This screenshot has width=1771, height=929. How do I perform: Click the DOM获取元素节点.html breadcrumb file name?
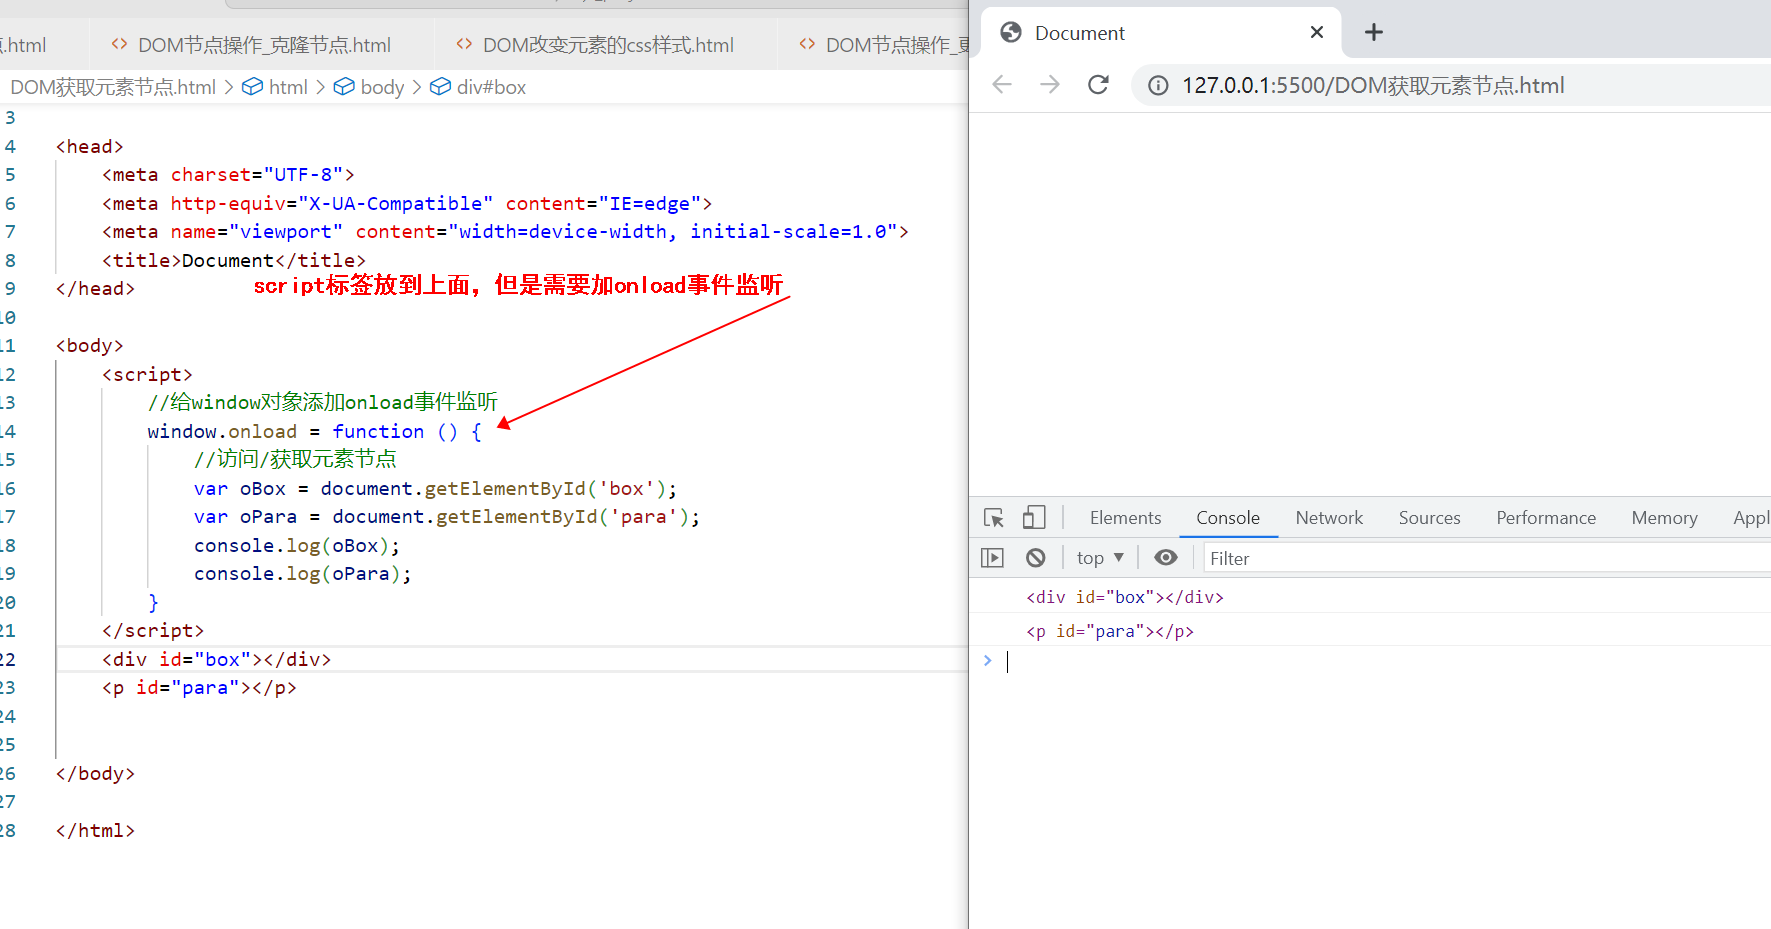113,87
